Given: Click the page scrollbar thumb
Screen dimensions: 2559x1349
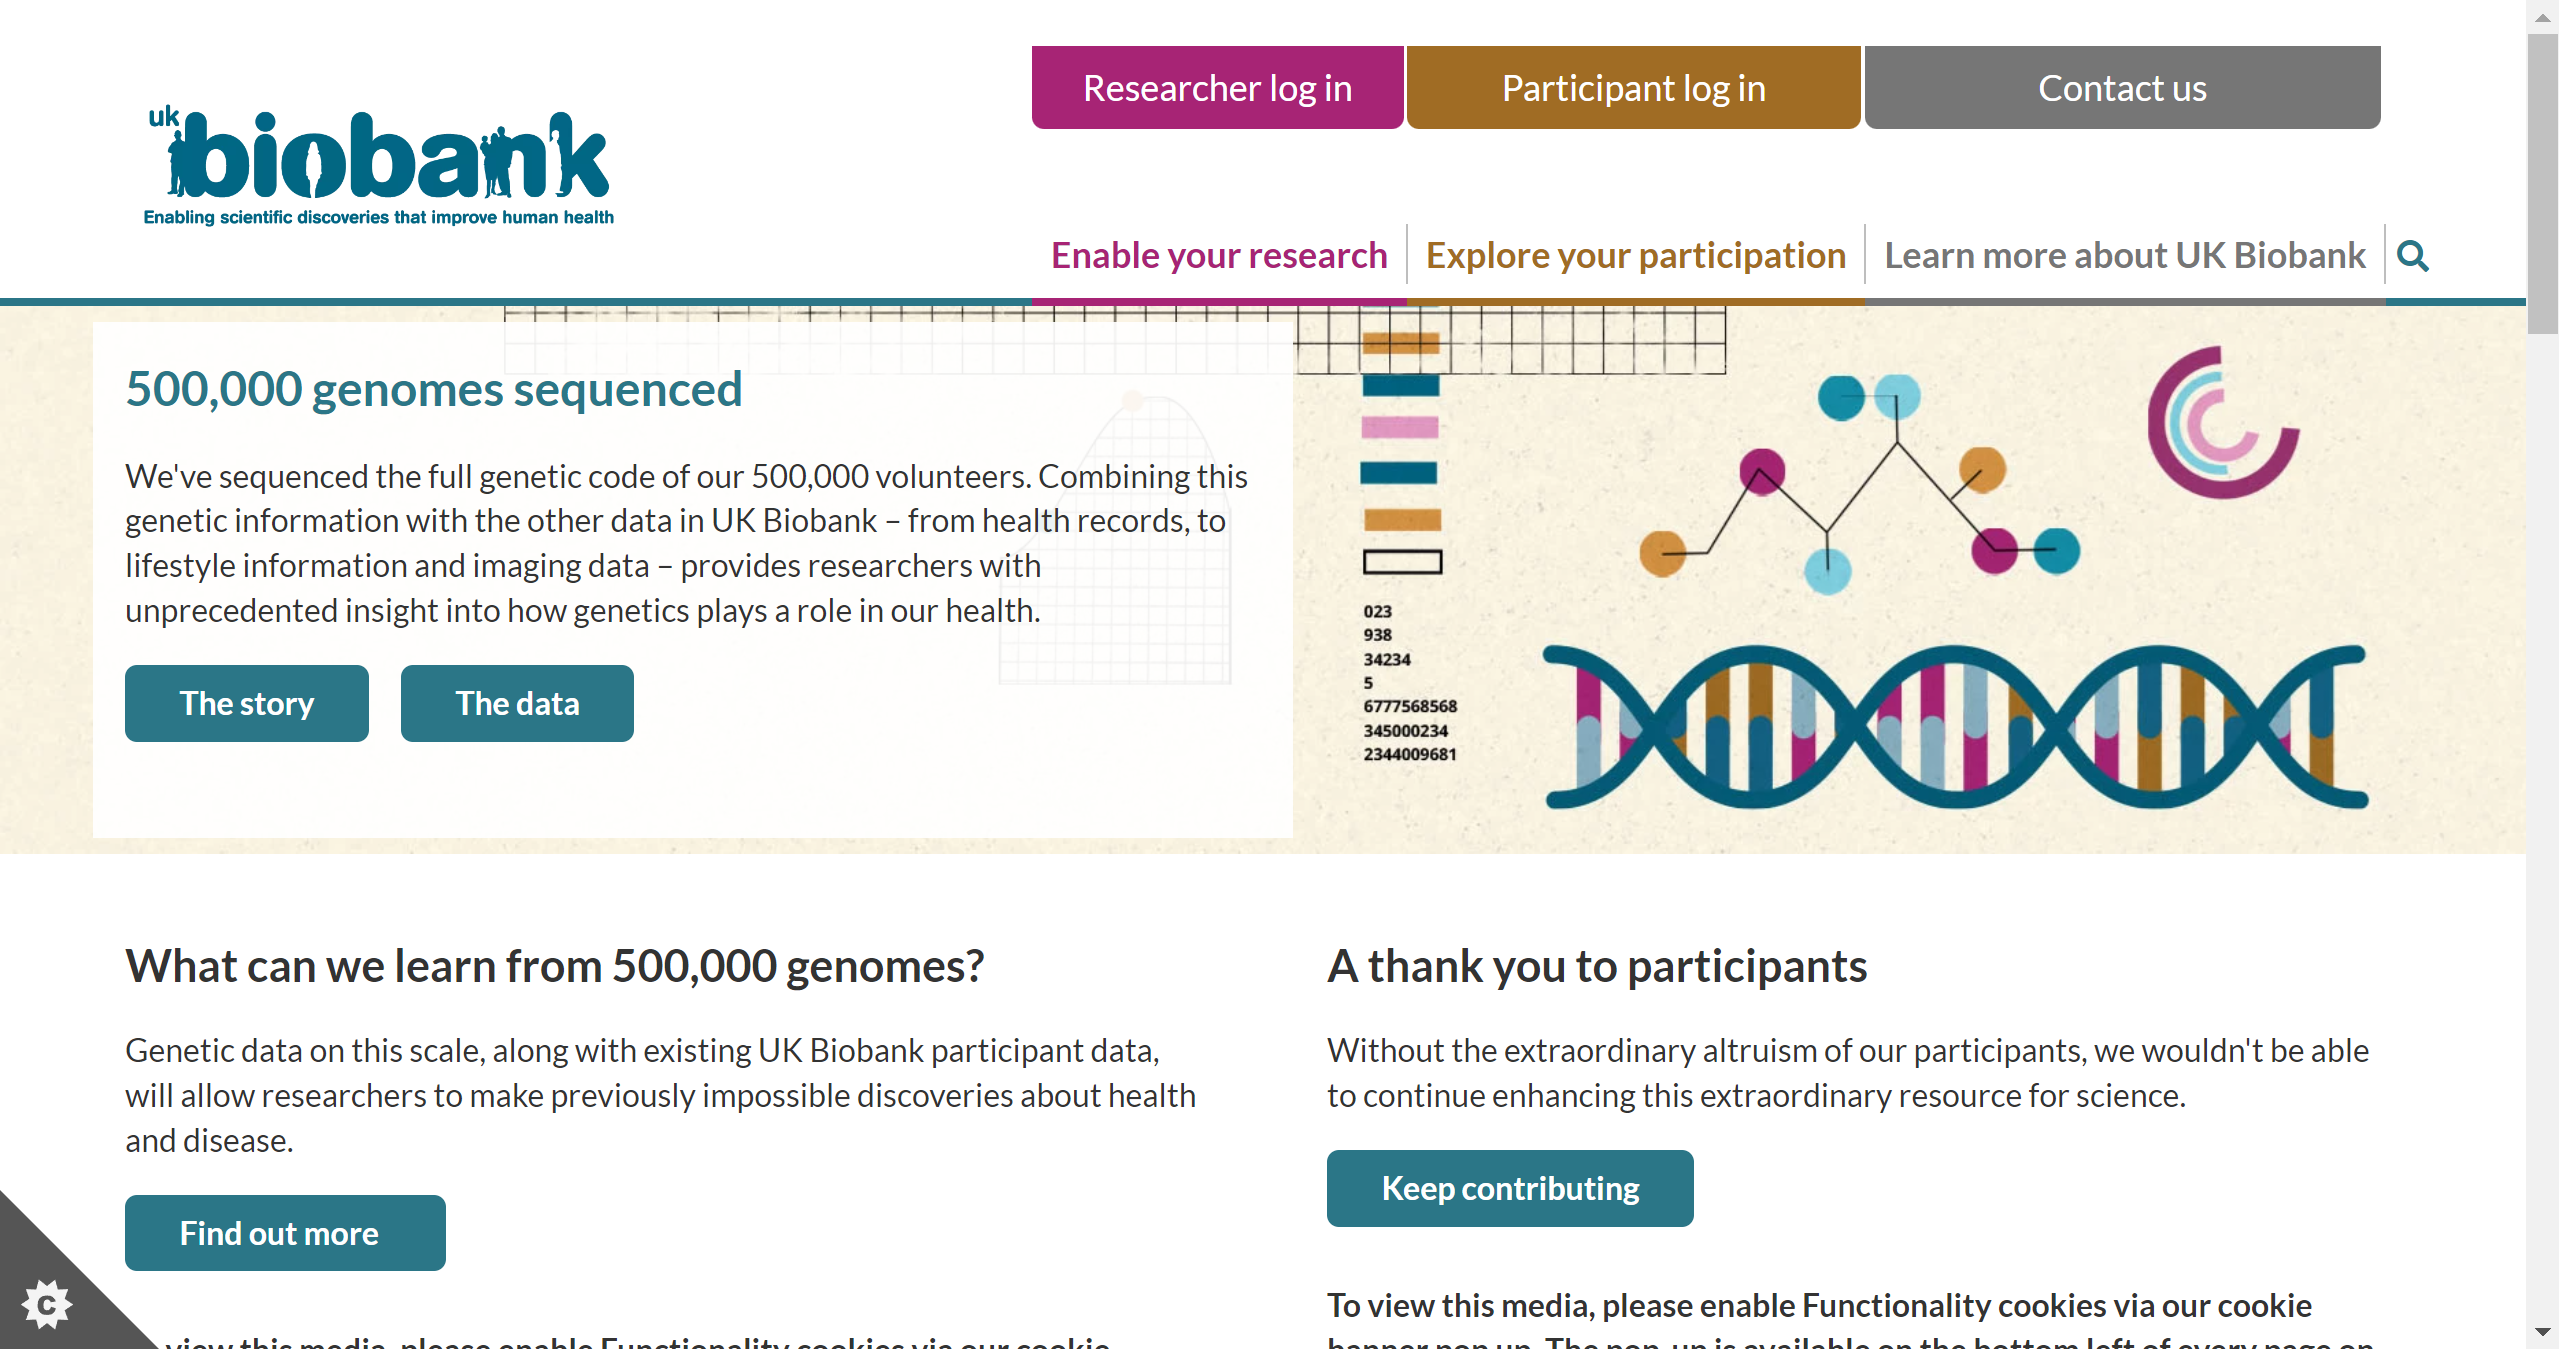Looking at the screenshot, I should tap(2542, 180).
